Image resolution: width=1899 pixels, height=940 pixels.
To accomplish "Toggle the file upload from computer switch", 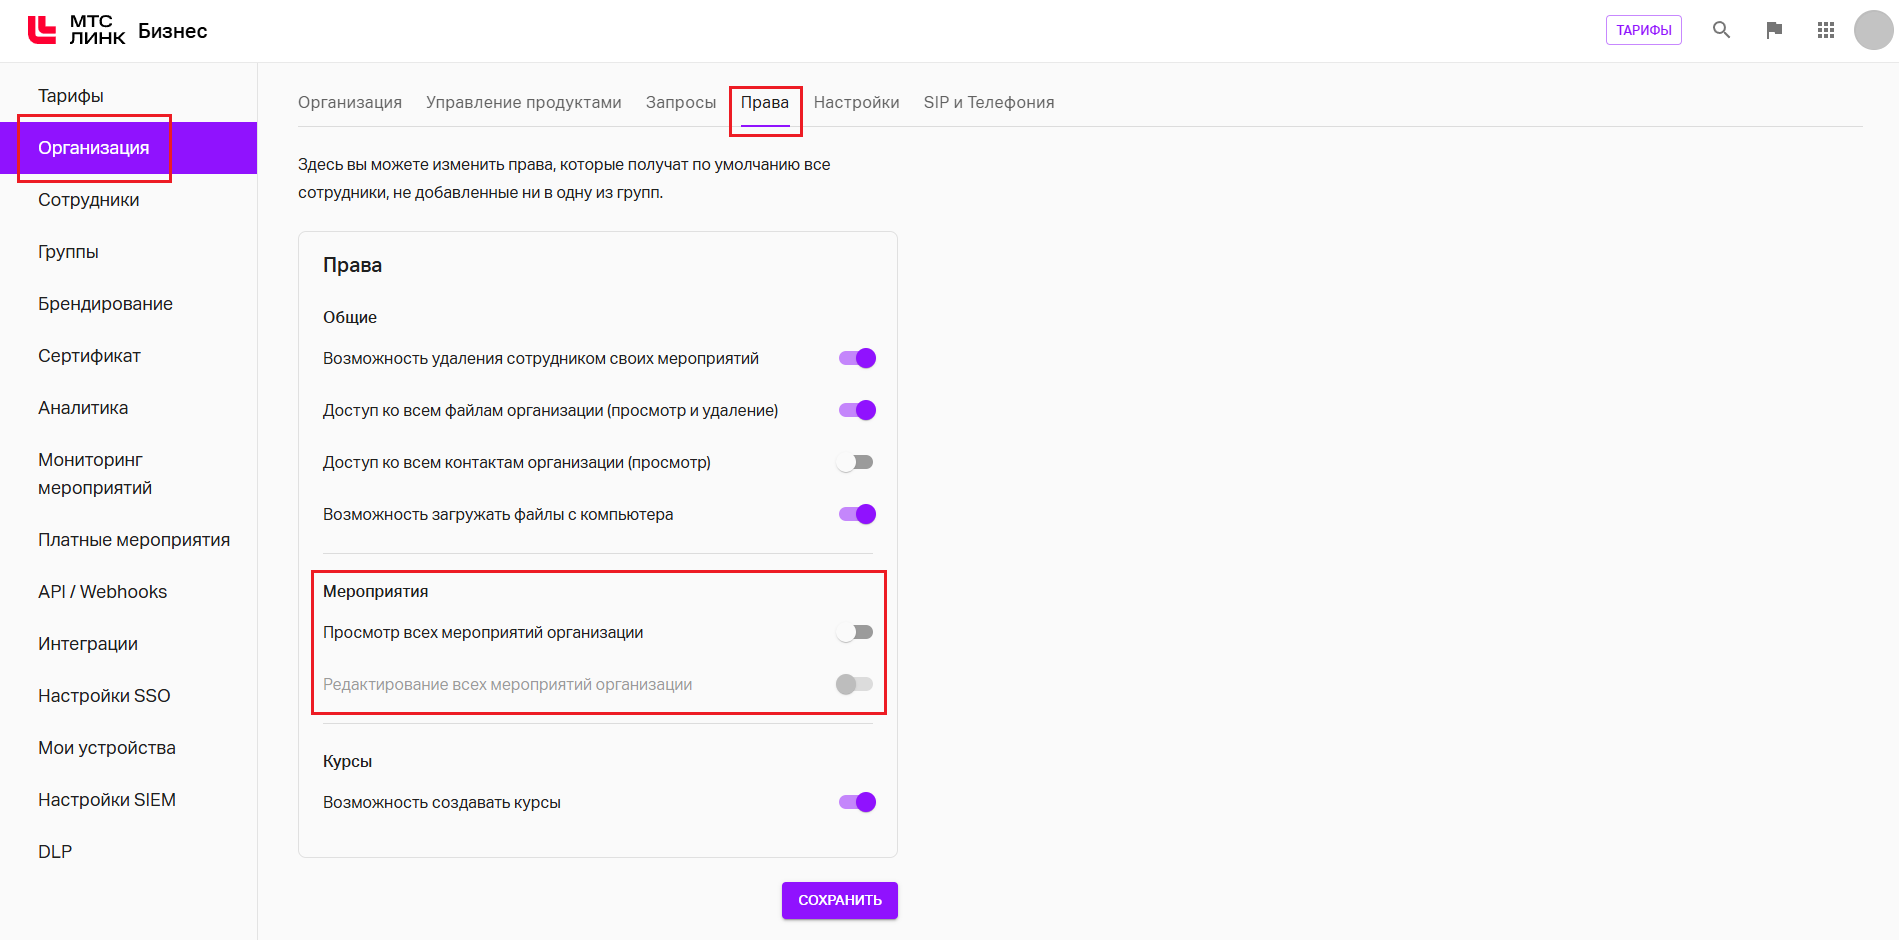I will coord(857,514).
